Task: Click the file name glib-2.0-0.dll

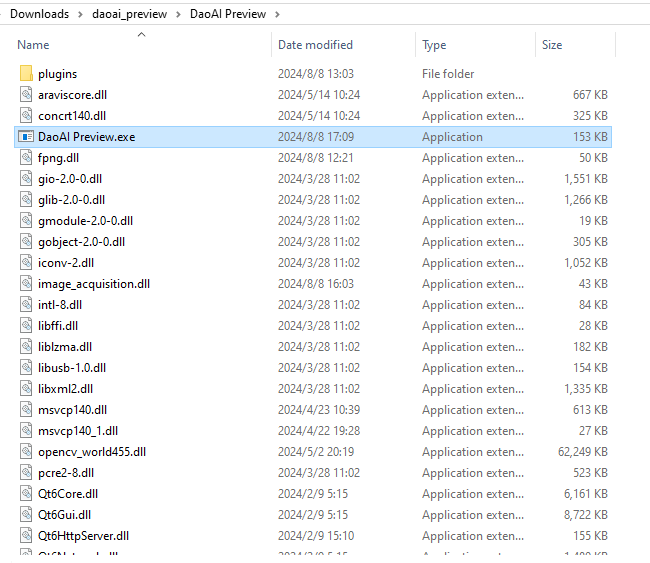Action: (x=71, y=200)
